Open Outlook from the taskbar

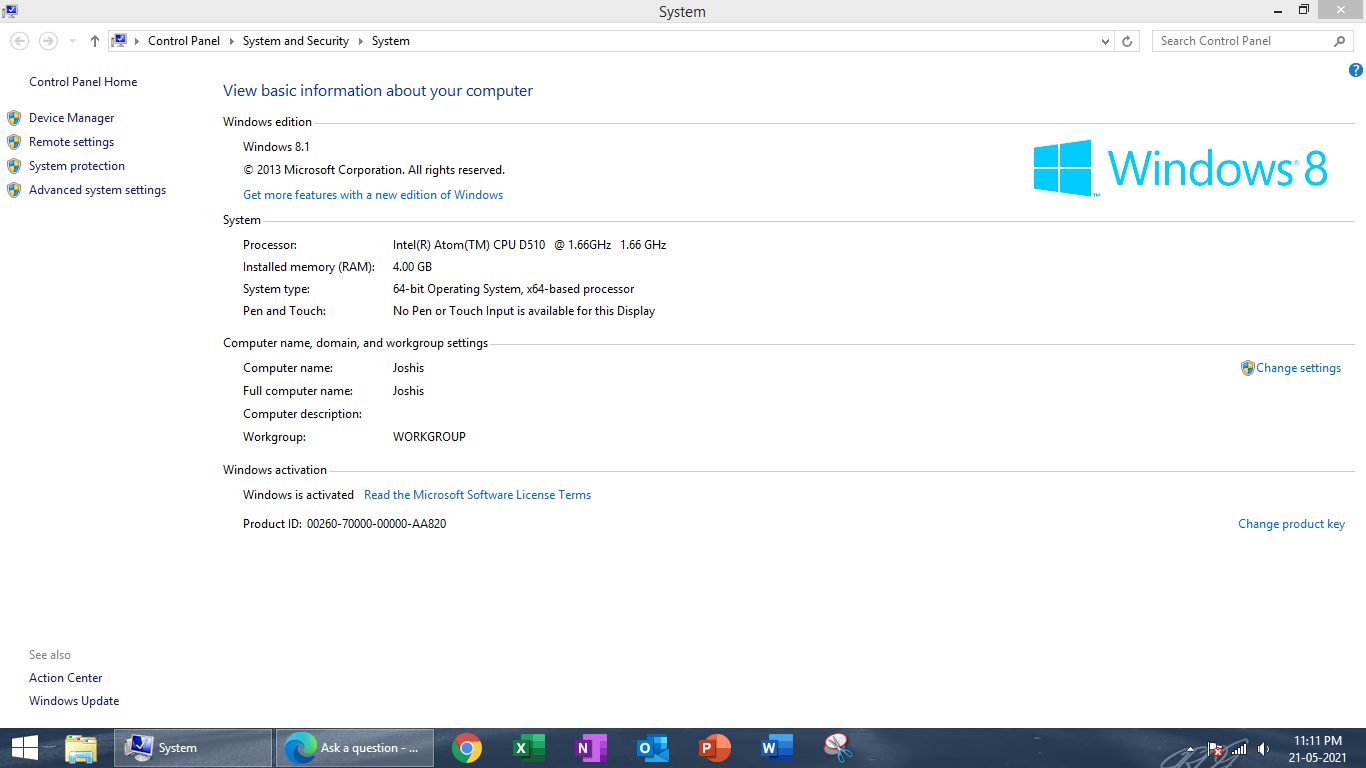point(653,747)
